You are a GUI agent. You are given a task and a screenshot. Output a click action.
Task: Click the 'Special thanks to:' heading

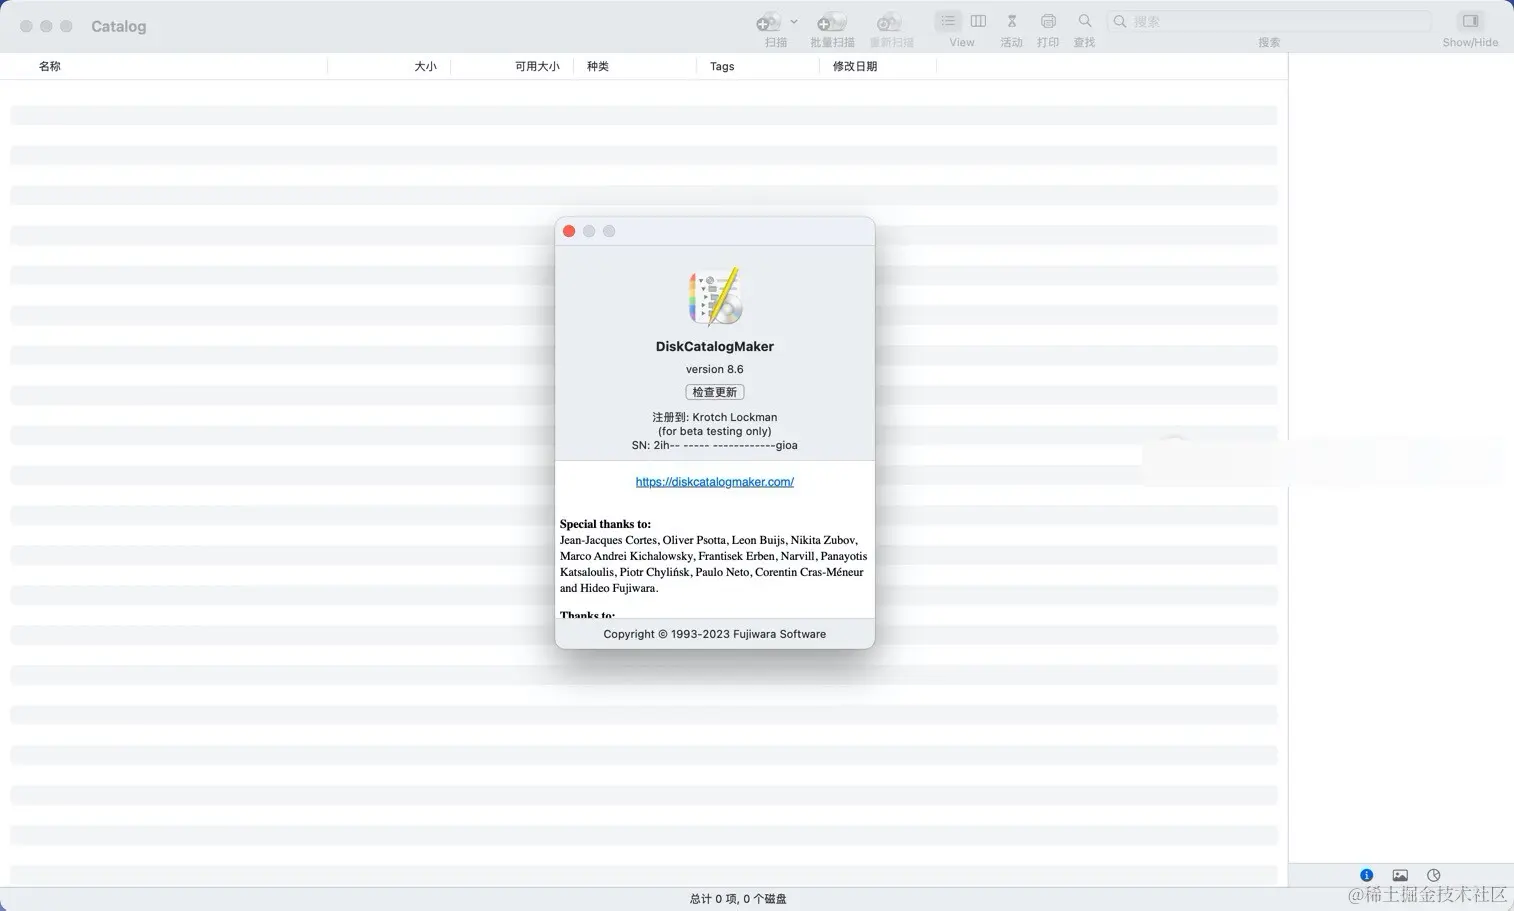pyautogui.click(x=605, y=524)
